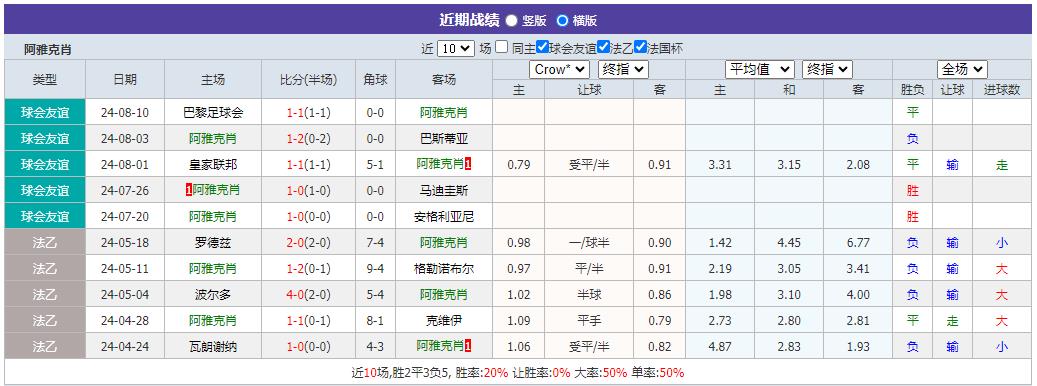The image size is (1037, 386).
Task: Open the 近10场 match count dropdown
Action: [x=455, y=48]
